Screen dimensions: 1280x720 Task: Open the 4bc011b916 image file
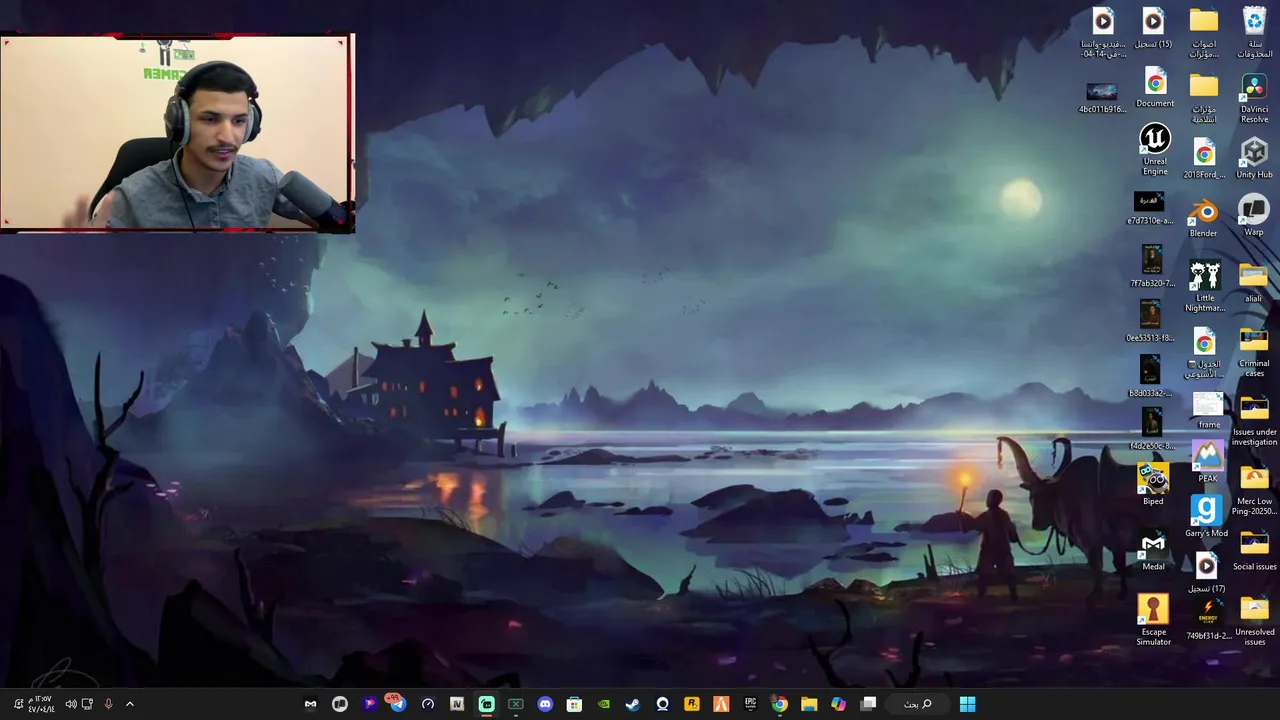click(1102, 97)
